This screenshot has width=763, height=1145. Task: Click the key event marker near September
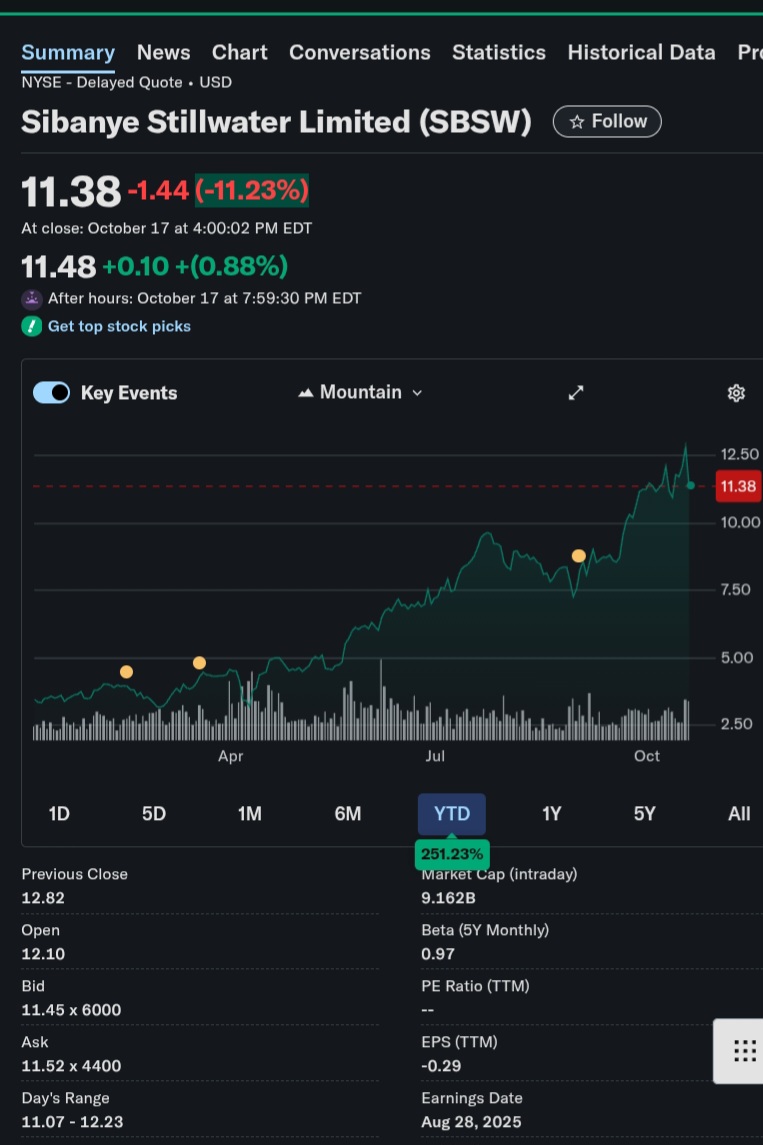click(578, 556)
